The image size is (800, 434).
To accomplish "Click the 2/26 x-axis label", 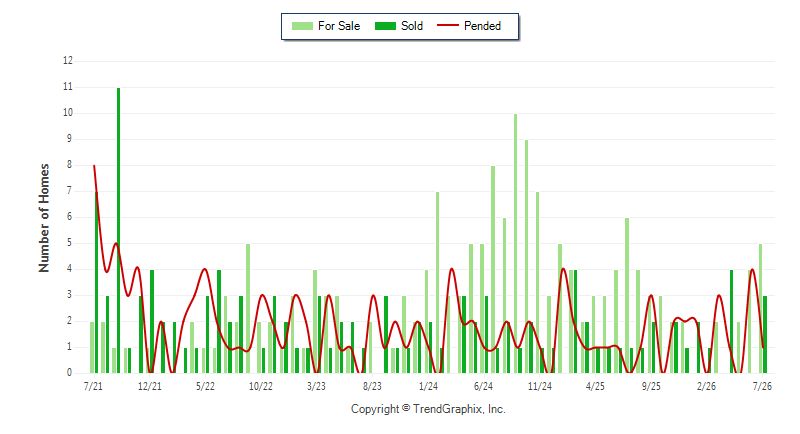I will [707, 387].
